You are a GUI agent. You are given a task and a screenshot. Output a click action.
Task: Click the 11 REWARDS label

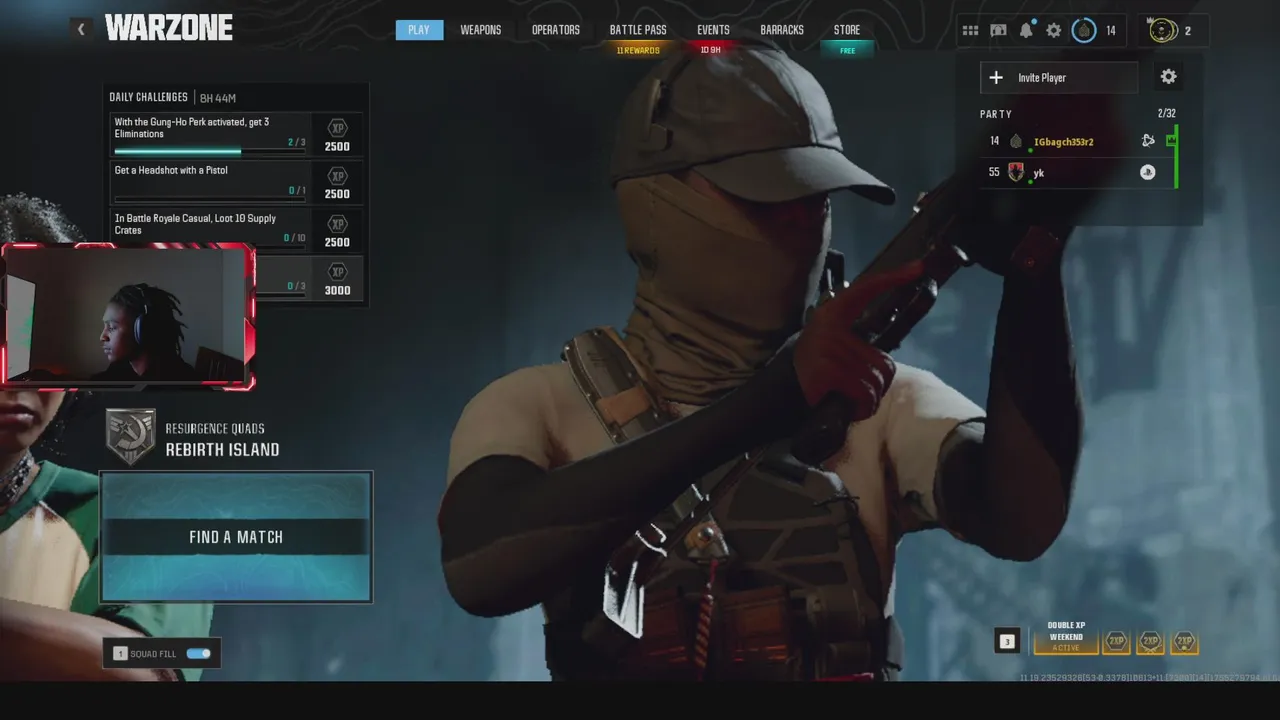(638, 50)
